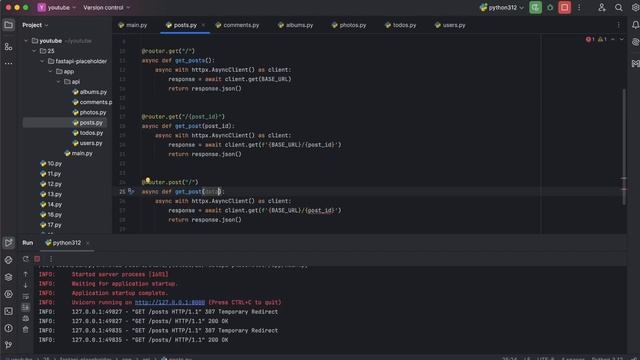Open main.py in project tree
Image resolution: width=640 pixels, height=360 pixels.
(x=78, y=153)
